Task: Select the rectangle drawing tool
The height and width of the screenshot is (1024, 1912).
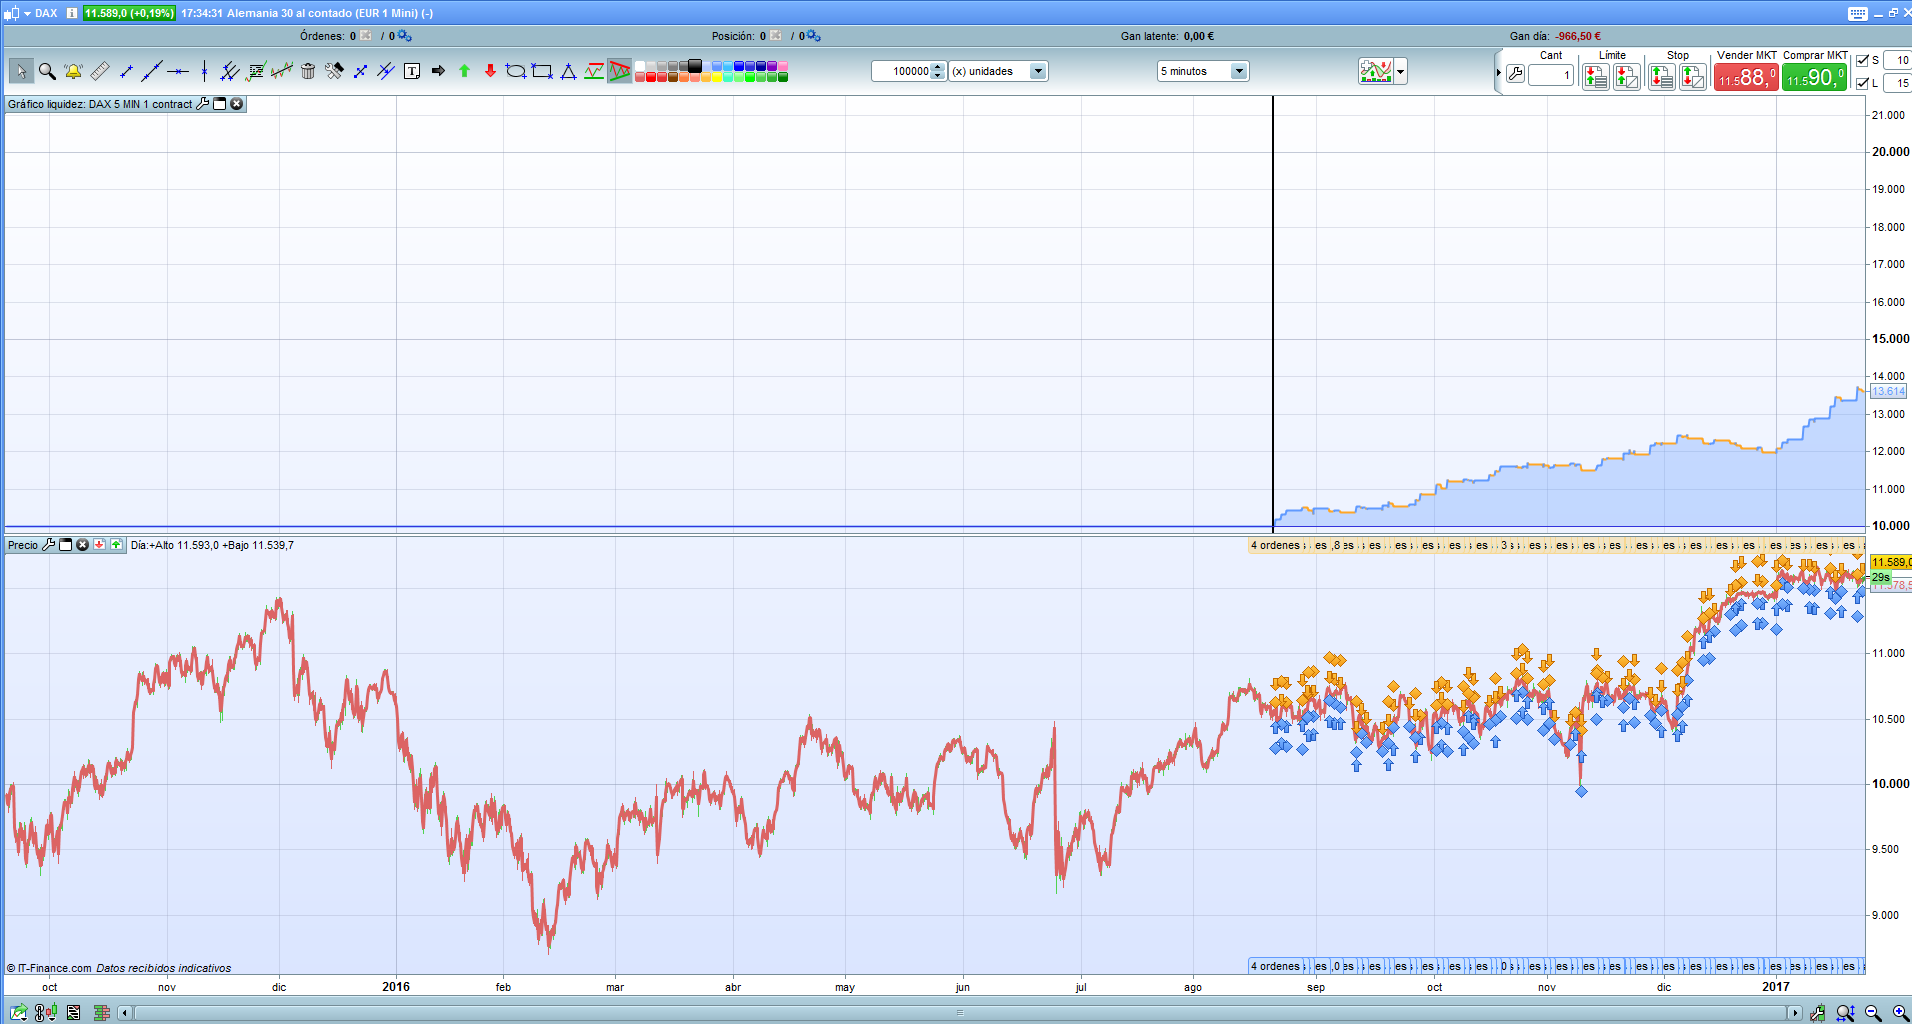Action: click(542, 71)
